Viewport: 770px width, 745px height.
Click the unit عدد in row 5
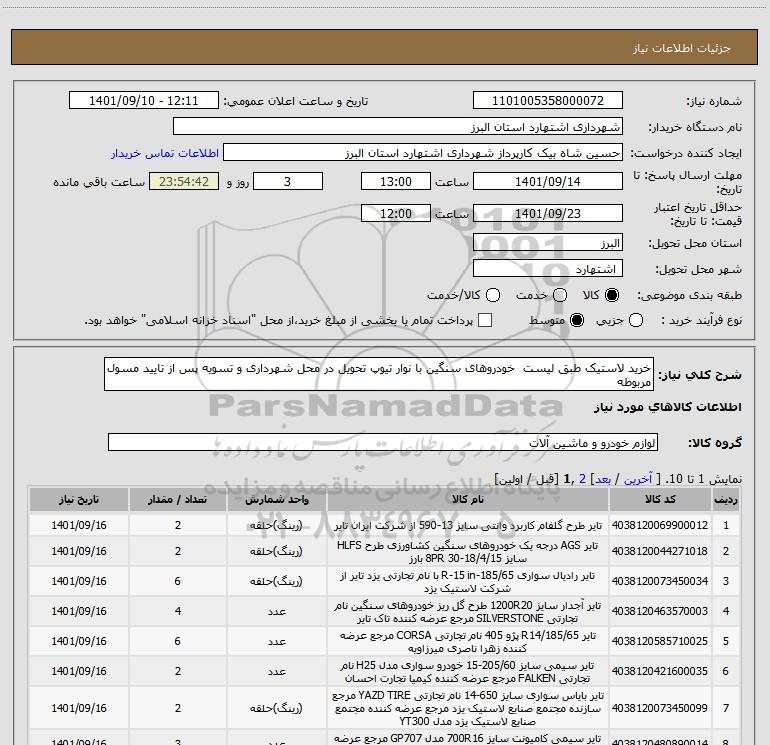[x=277, y=641]
